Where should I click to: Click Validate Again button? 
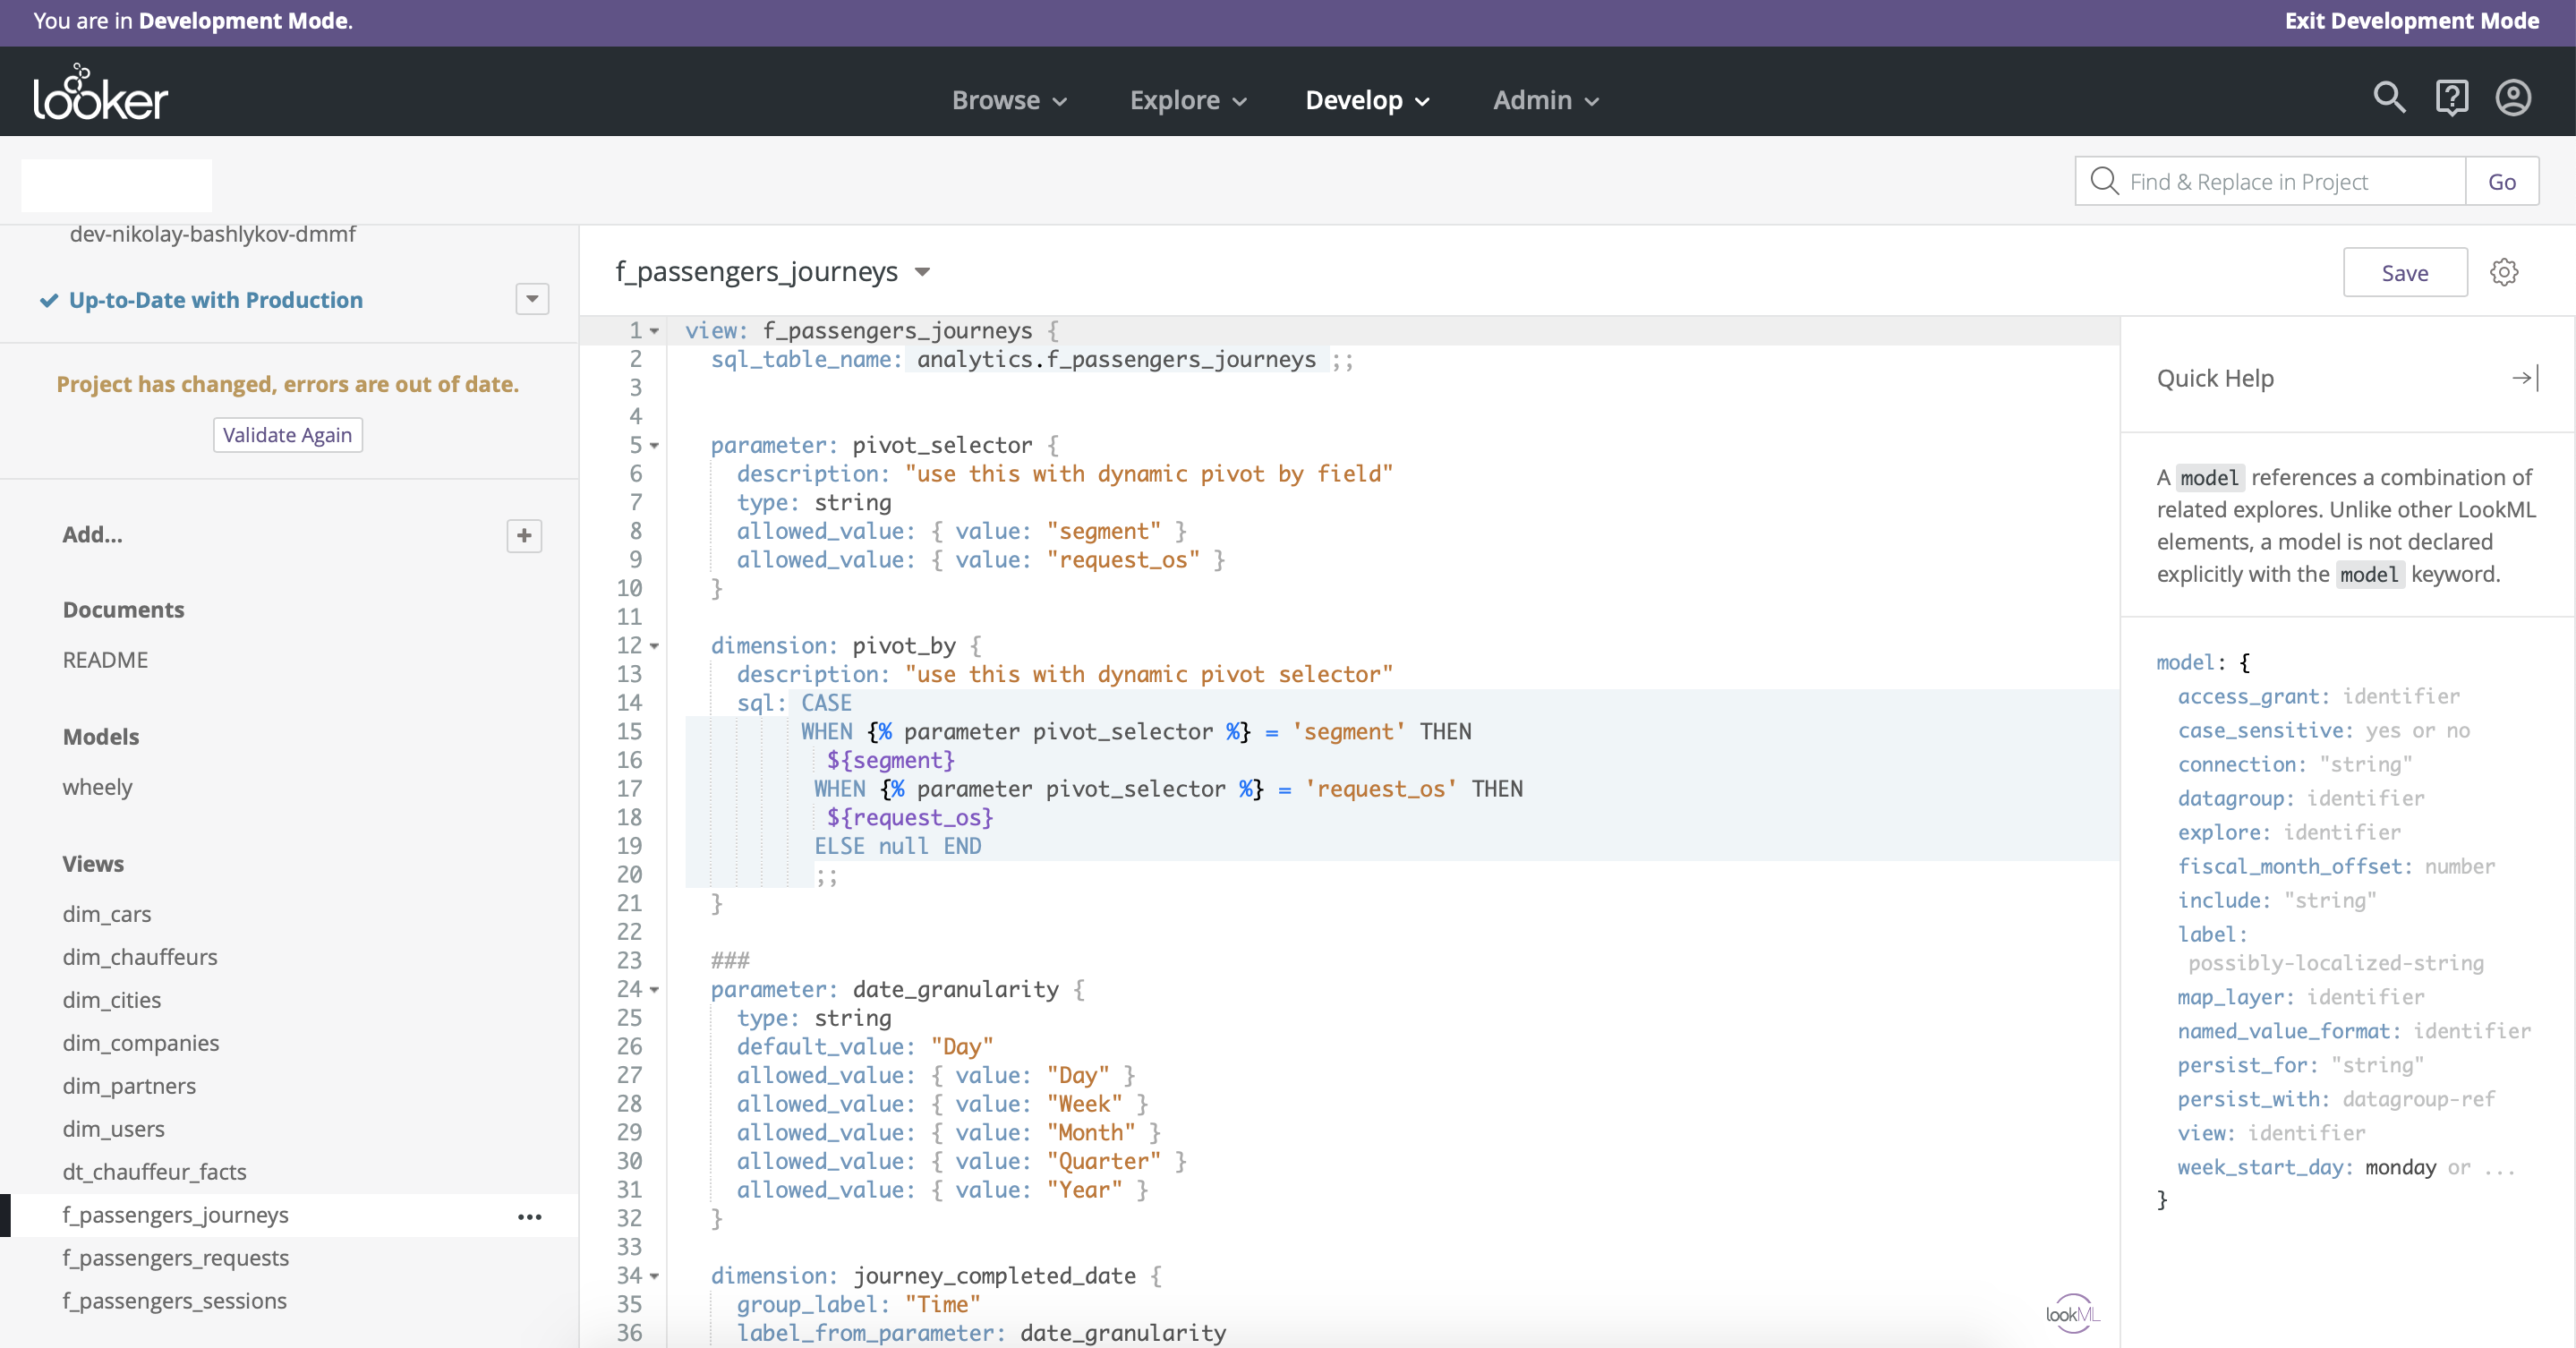(x=287, y=435)
